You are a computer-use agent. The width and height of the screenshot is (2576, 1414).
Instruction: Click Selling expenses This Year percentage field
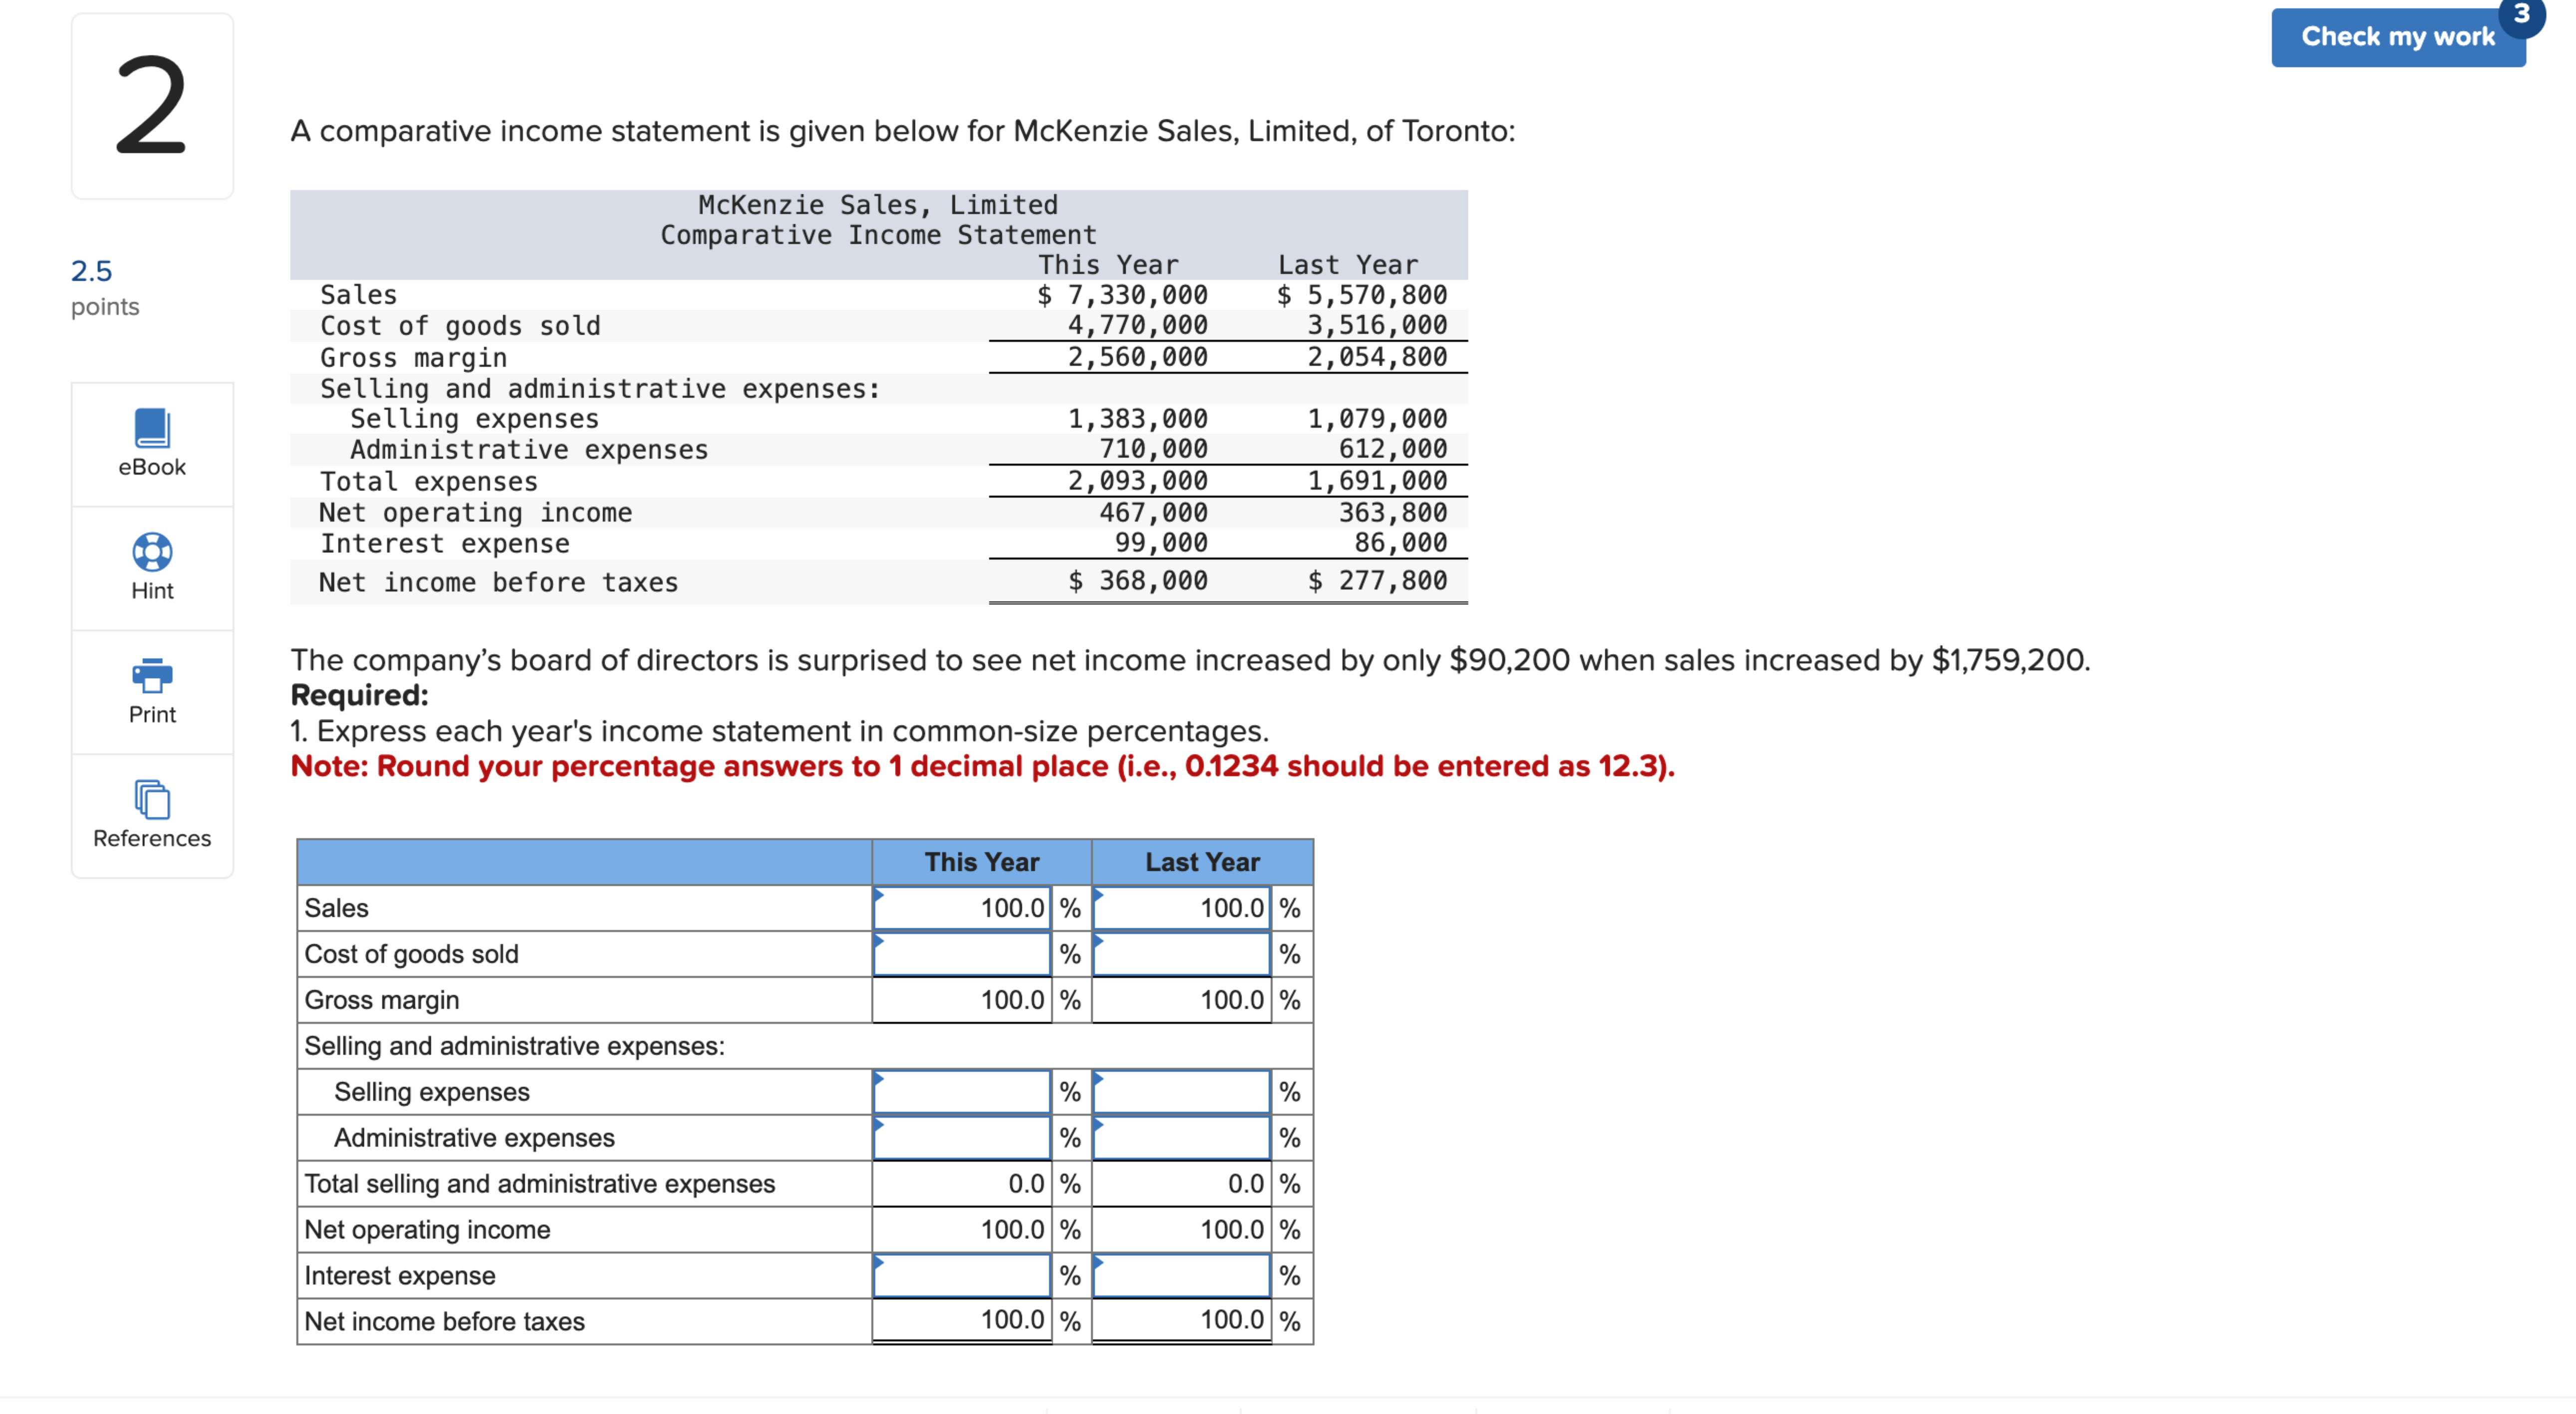pyautogui.click(x=960, y=1091)
